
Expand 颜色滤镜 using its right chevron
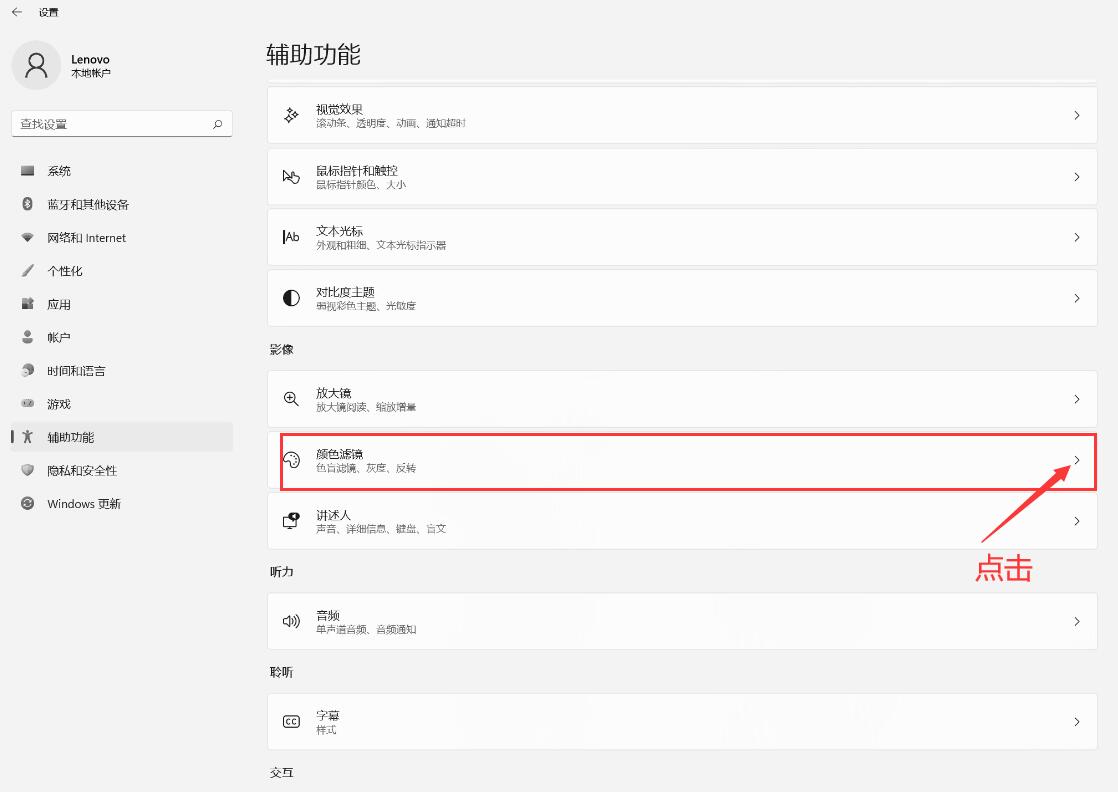coord(1077,460)
